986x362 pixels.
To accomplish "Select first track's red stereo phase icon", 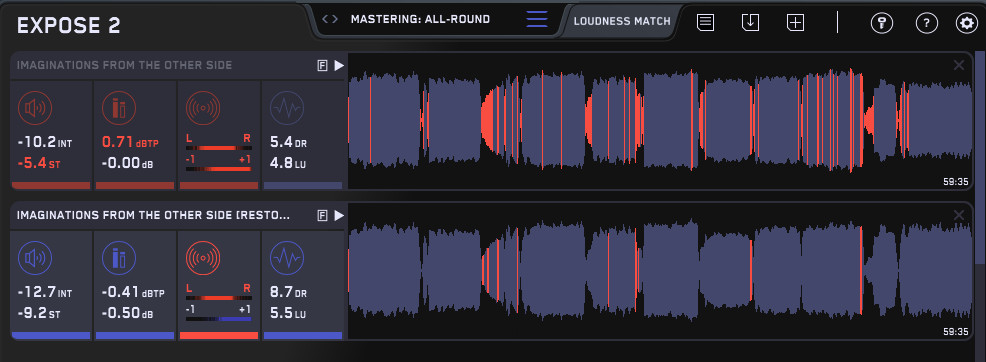I will click(203, 108).
